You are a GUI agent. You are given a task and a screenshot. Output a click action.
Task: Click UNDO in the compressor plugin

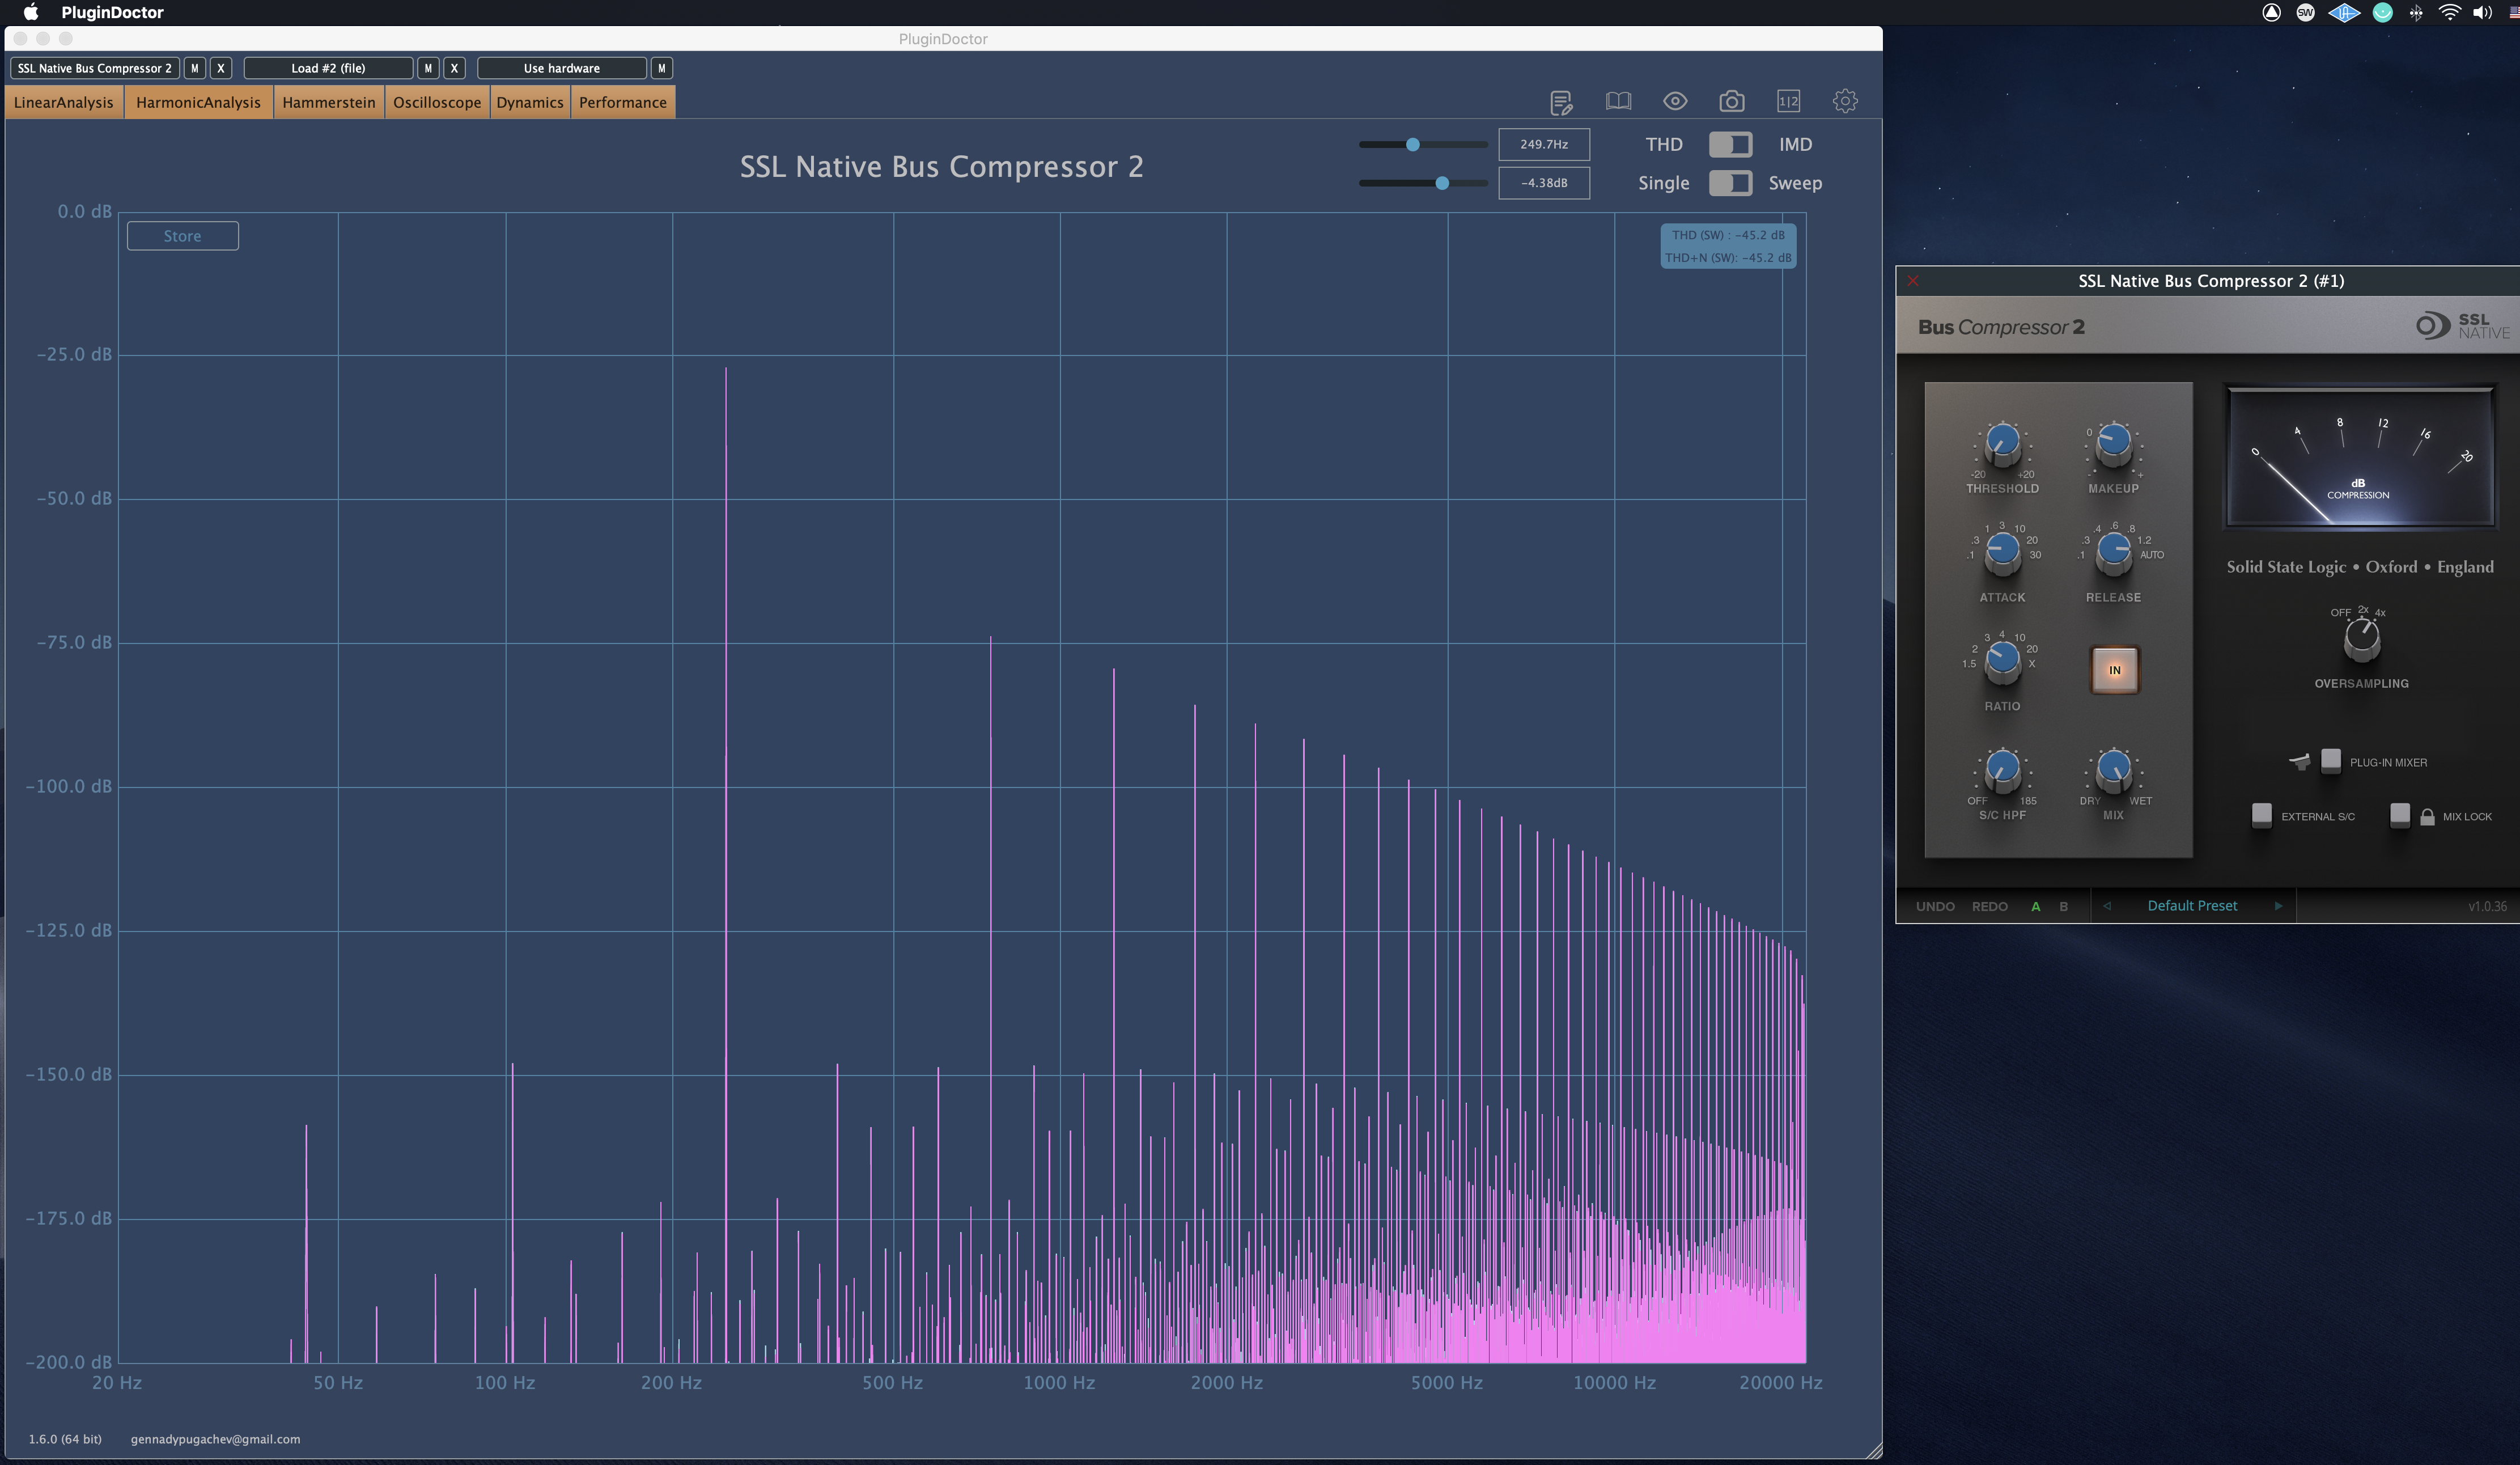[1935, 906]
